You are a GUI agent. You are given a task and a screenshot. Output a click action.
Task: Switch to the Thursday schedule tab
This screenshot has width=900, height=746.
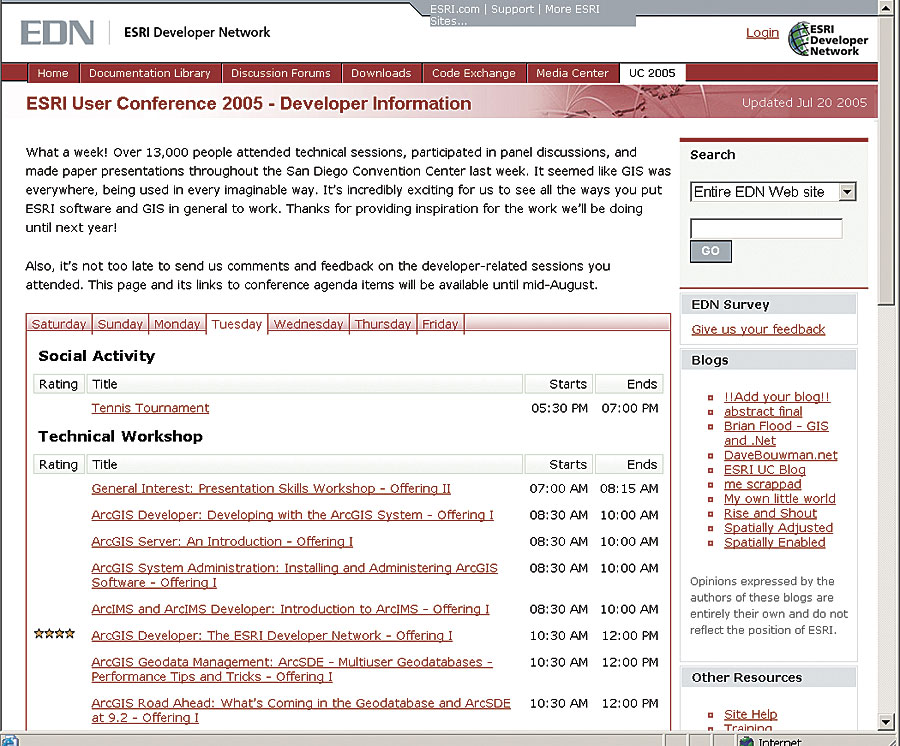(x=383, y=324)
